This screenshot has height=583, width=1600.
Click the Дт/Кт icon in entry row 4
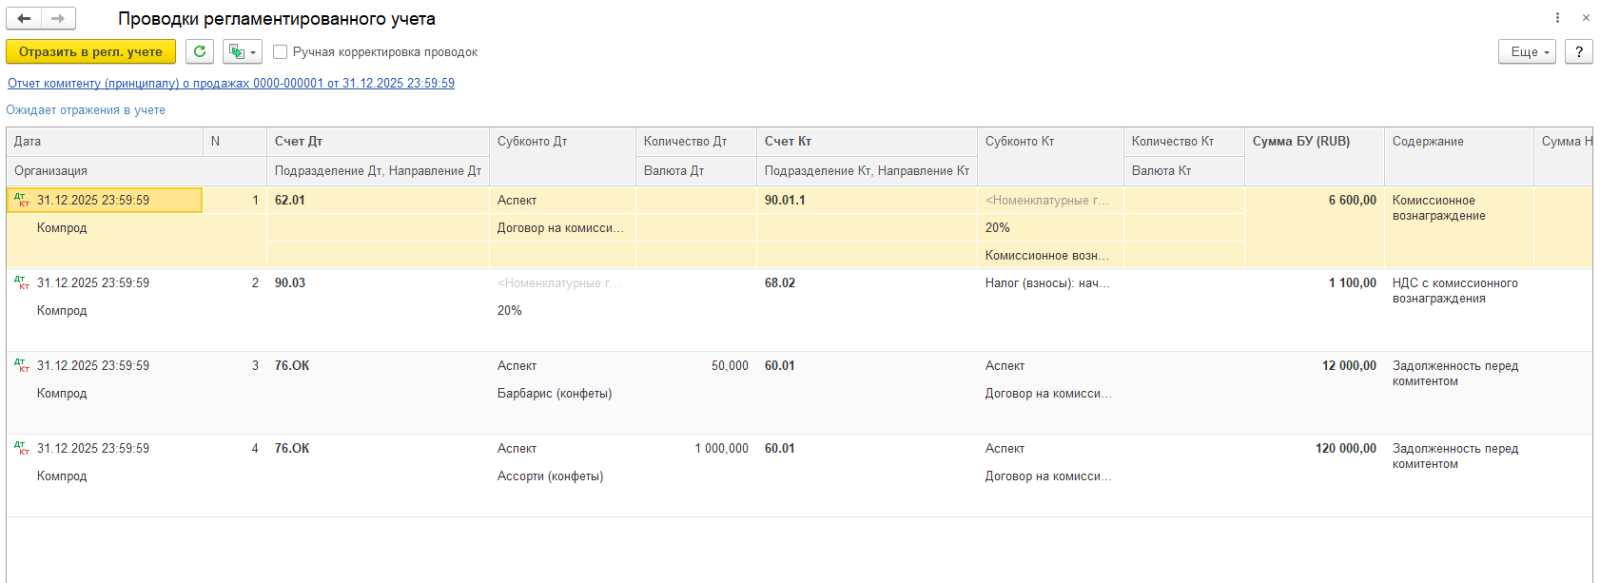[22, 450]
